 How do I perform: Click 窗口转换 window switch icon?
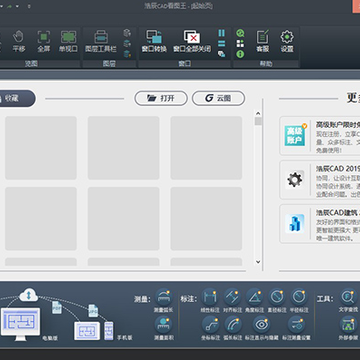tap(154, 41)
